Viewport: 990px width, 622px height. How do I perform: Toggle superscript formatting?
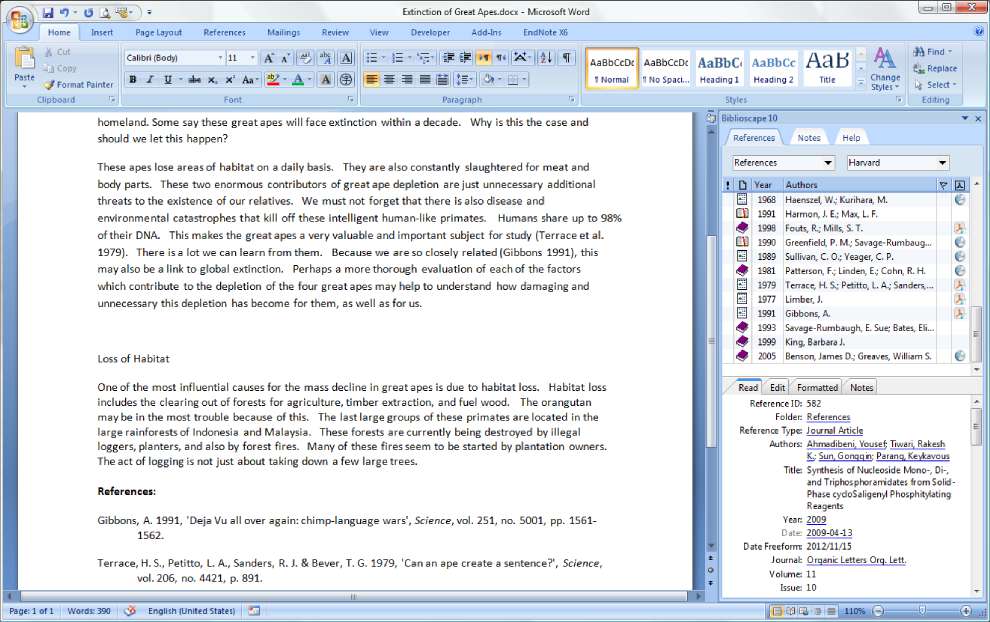(230, 80)
